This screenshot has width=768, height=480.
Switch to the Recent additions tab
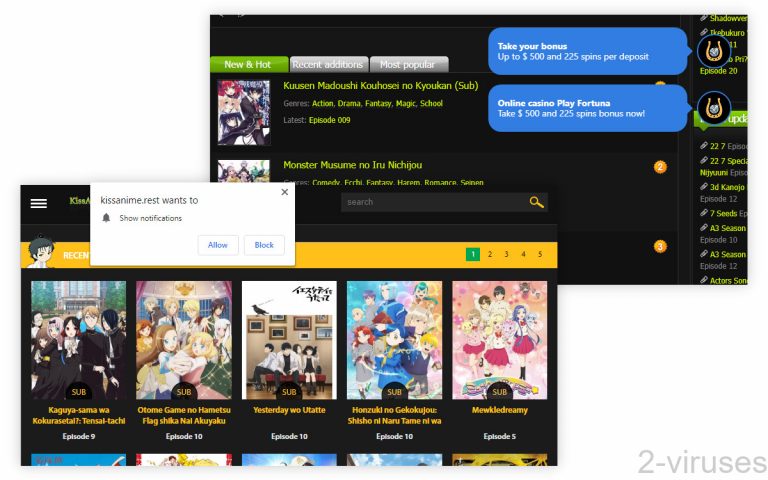(328, 65)
